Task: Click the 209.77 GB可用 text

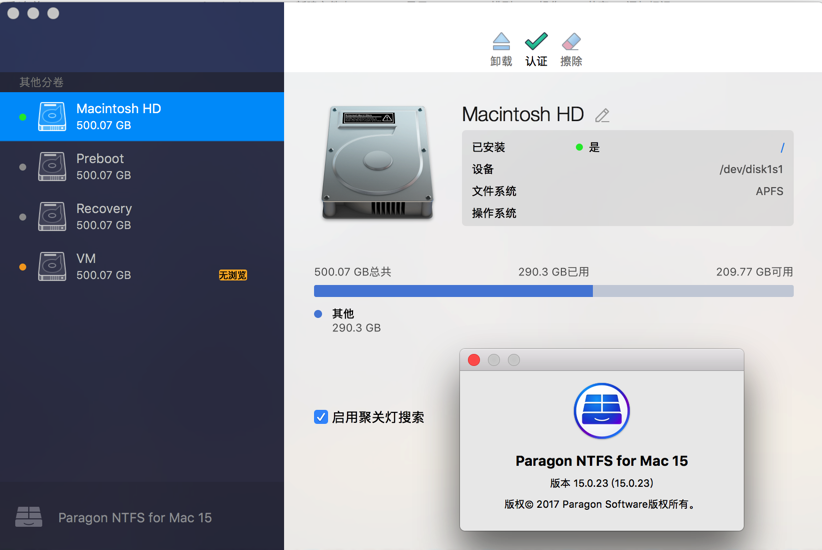Action: click(754, 272)
